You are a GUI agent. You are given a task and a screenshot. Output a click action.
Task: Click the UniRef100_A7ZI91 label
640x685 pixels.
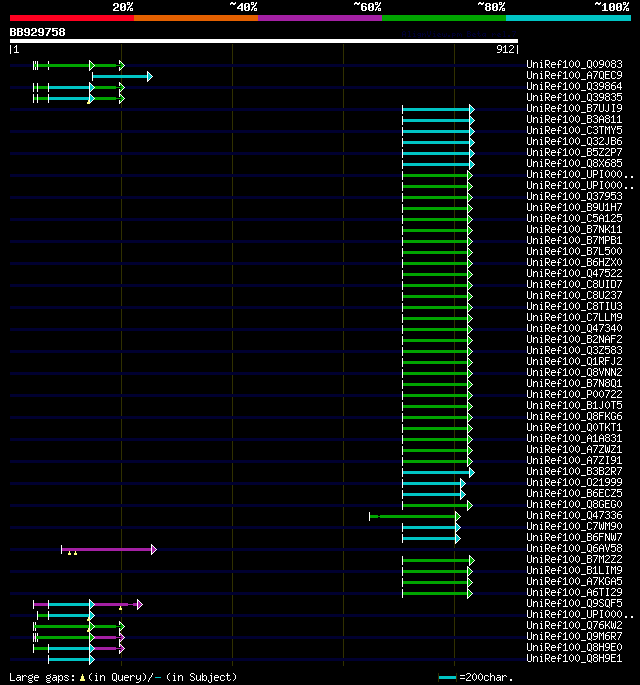point(574,460)
